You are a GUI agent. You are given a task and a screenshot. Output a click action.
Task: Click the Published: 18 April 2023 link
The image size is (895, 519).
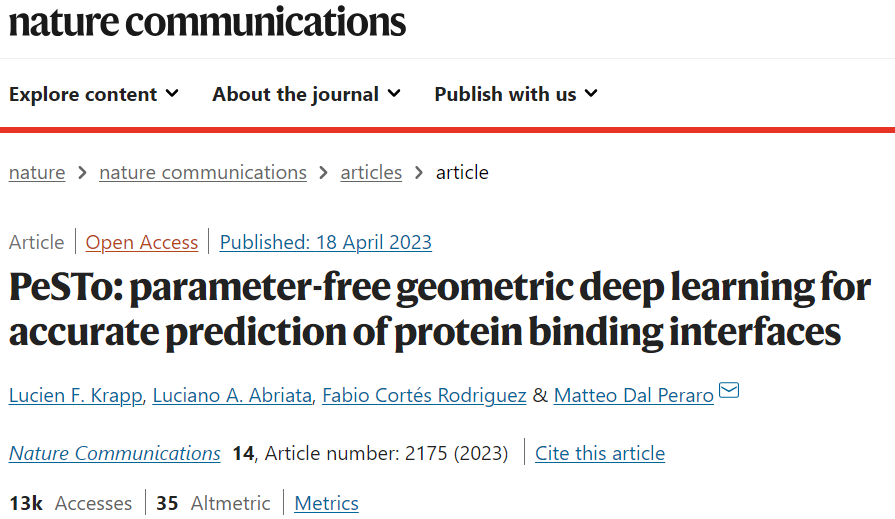click(325, 242)
